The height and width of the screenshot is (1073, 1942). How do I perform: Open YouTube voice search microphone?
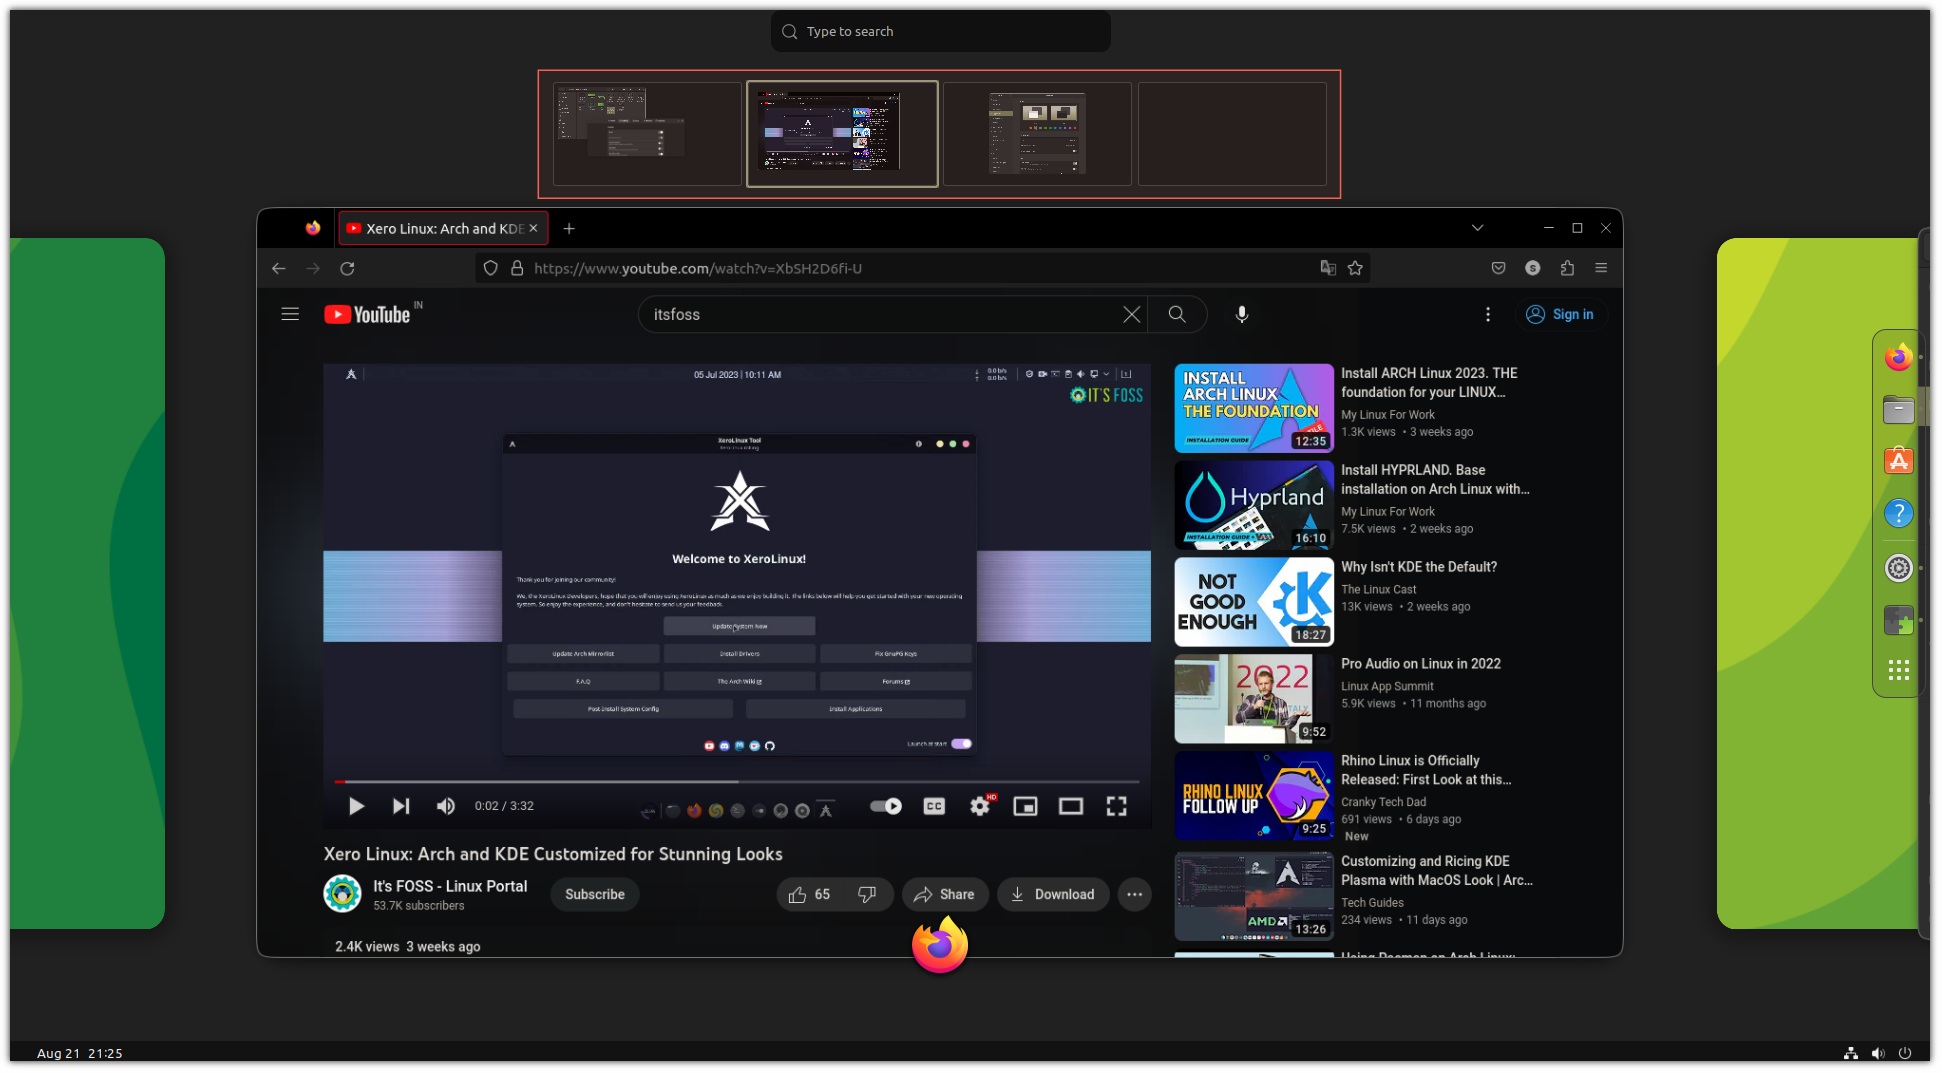1241,314
